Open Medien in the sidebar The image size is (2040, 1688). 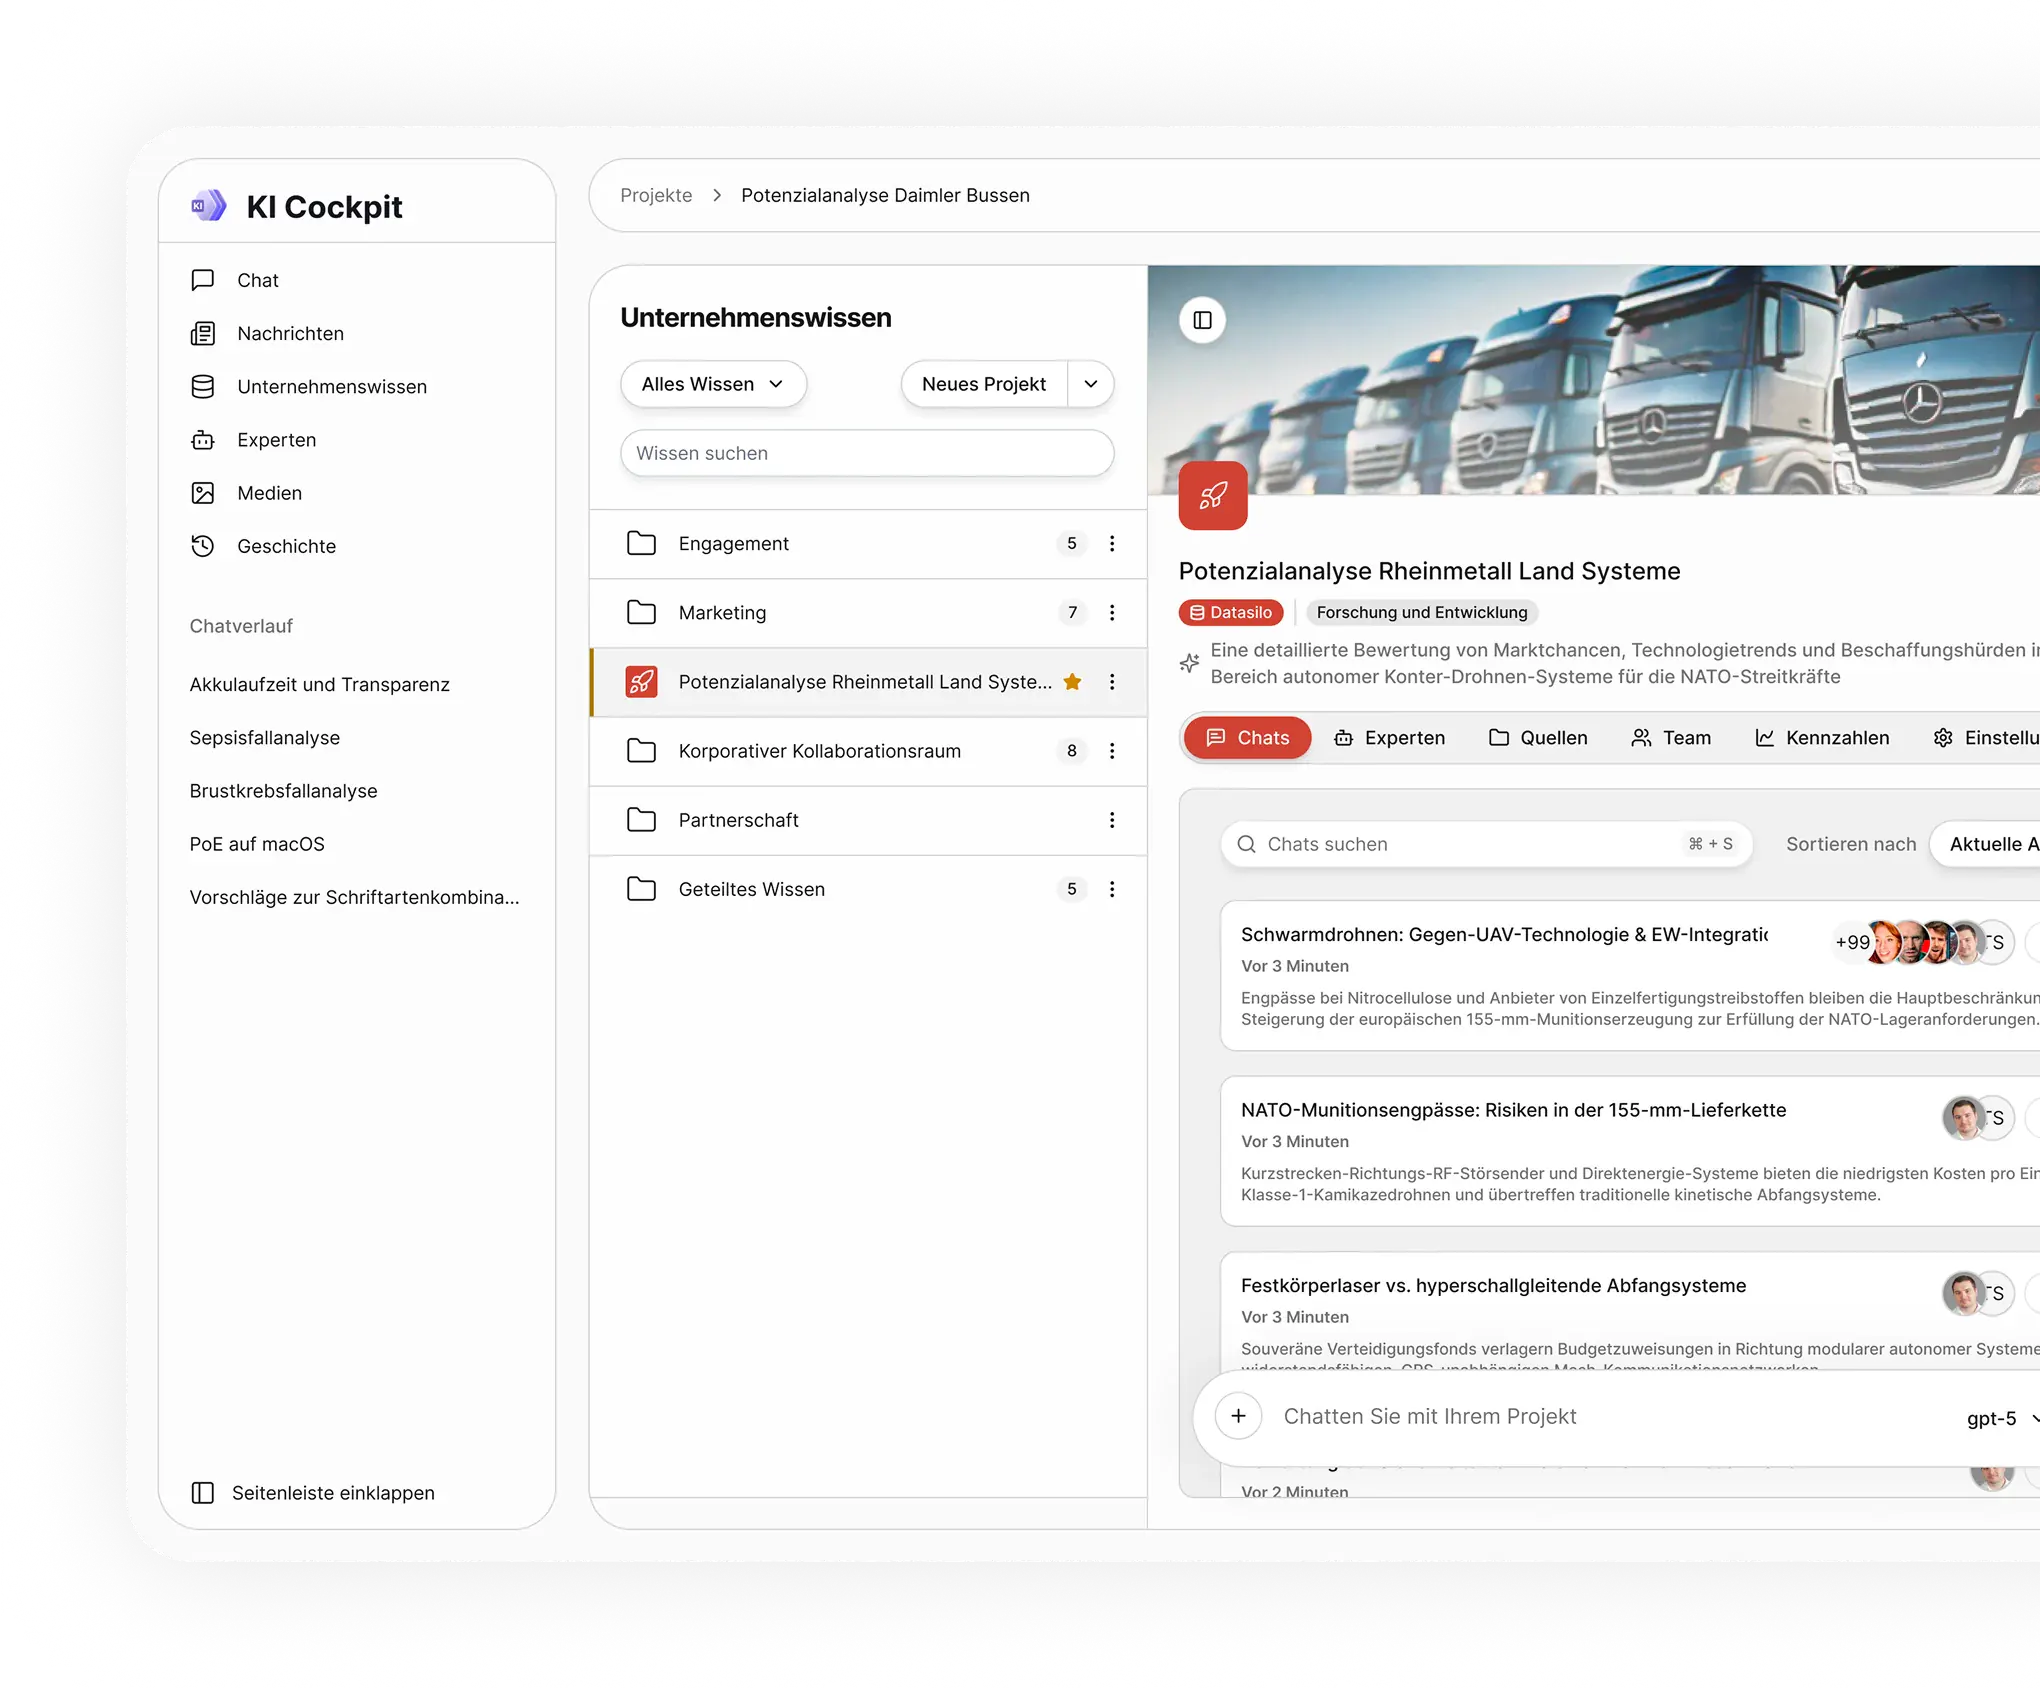click(246, 493)
